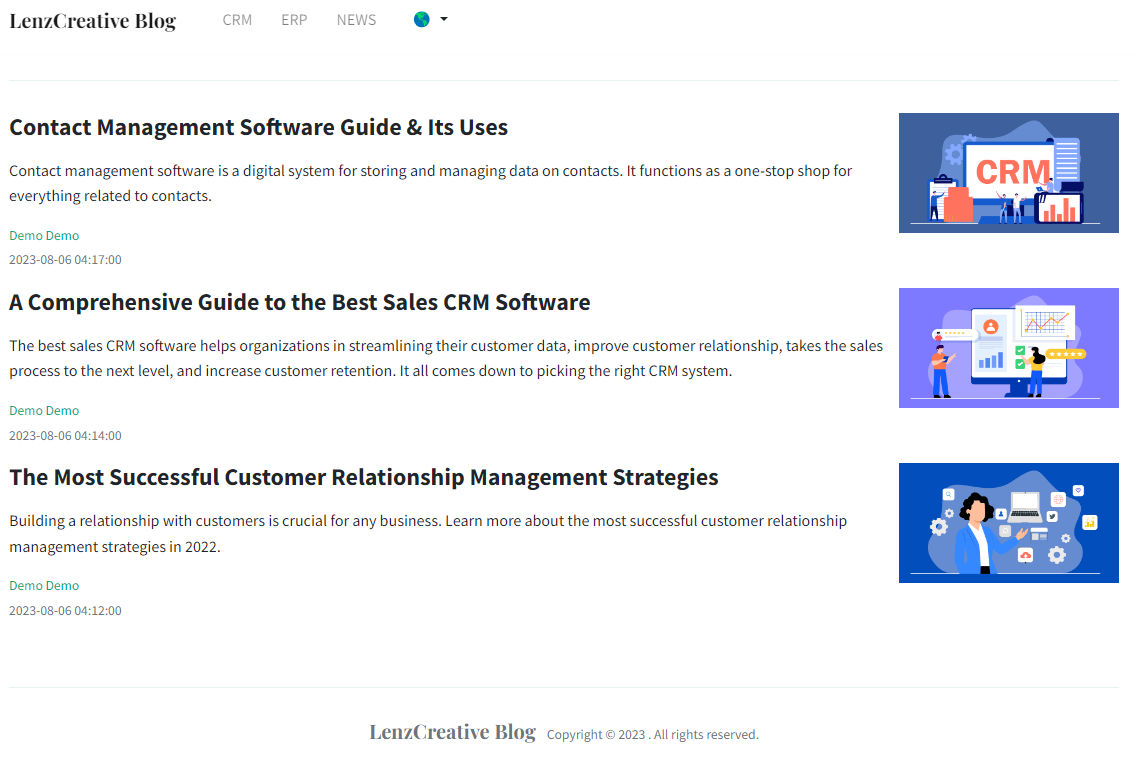Click the 2023-08-06 04:12:00 timestamp

[65, 611]
